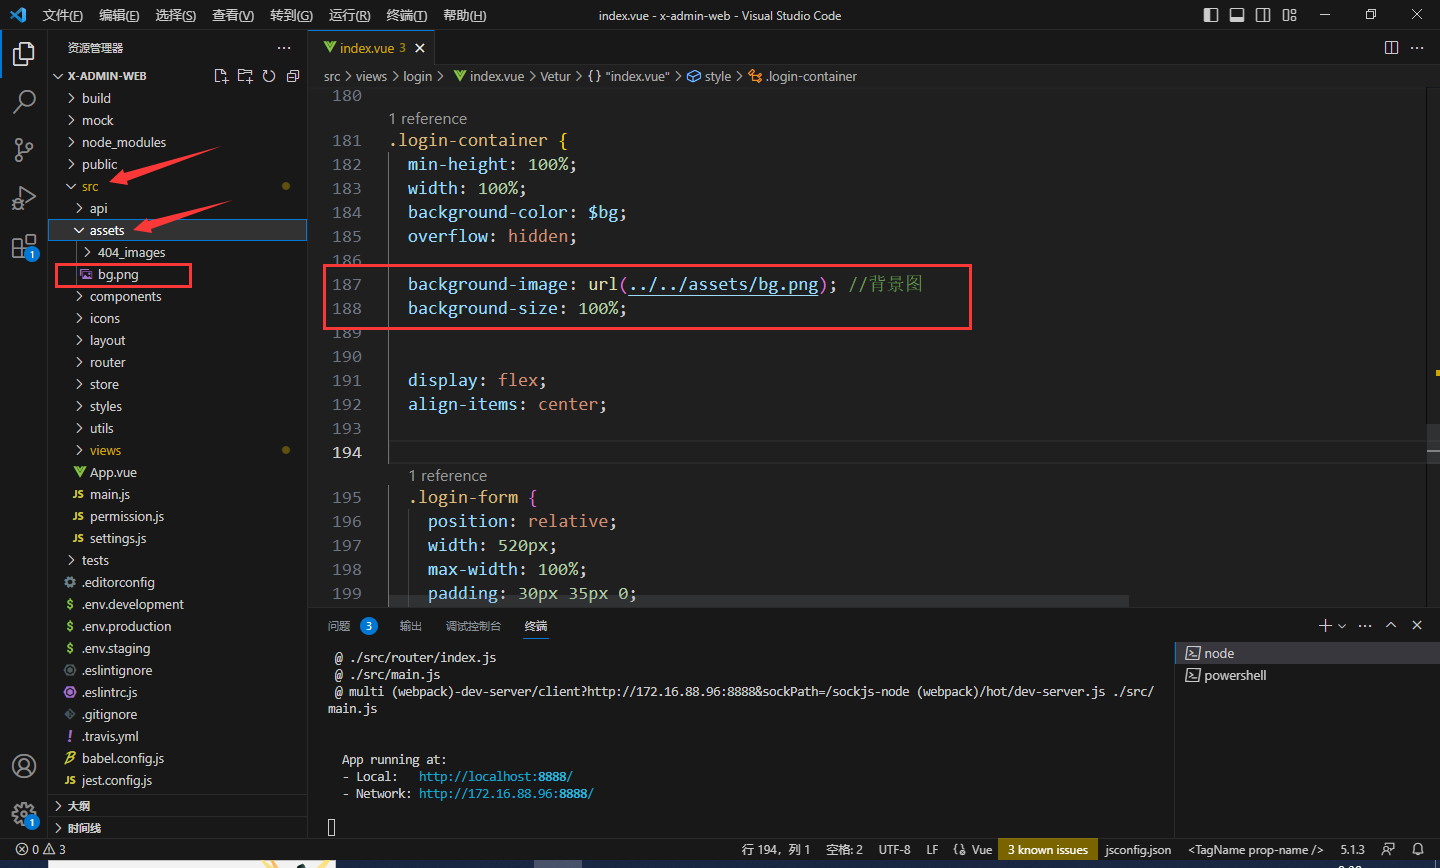The width and height of the screenshot is (1440, 868).
Task: Split the editor to the right
Action: pyautogui.click(x=1391, y=48)
